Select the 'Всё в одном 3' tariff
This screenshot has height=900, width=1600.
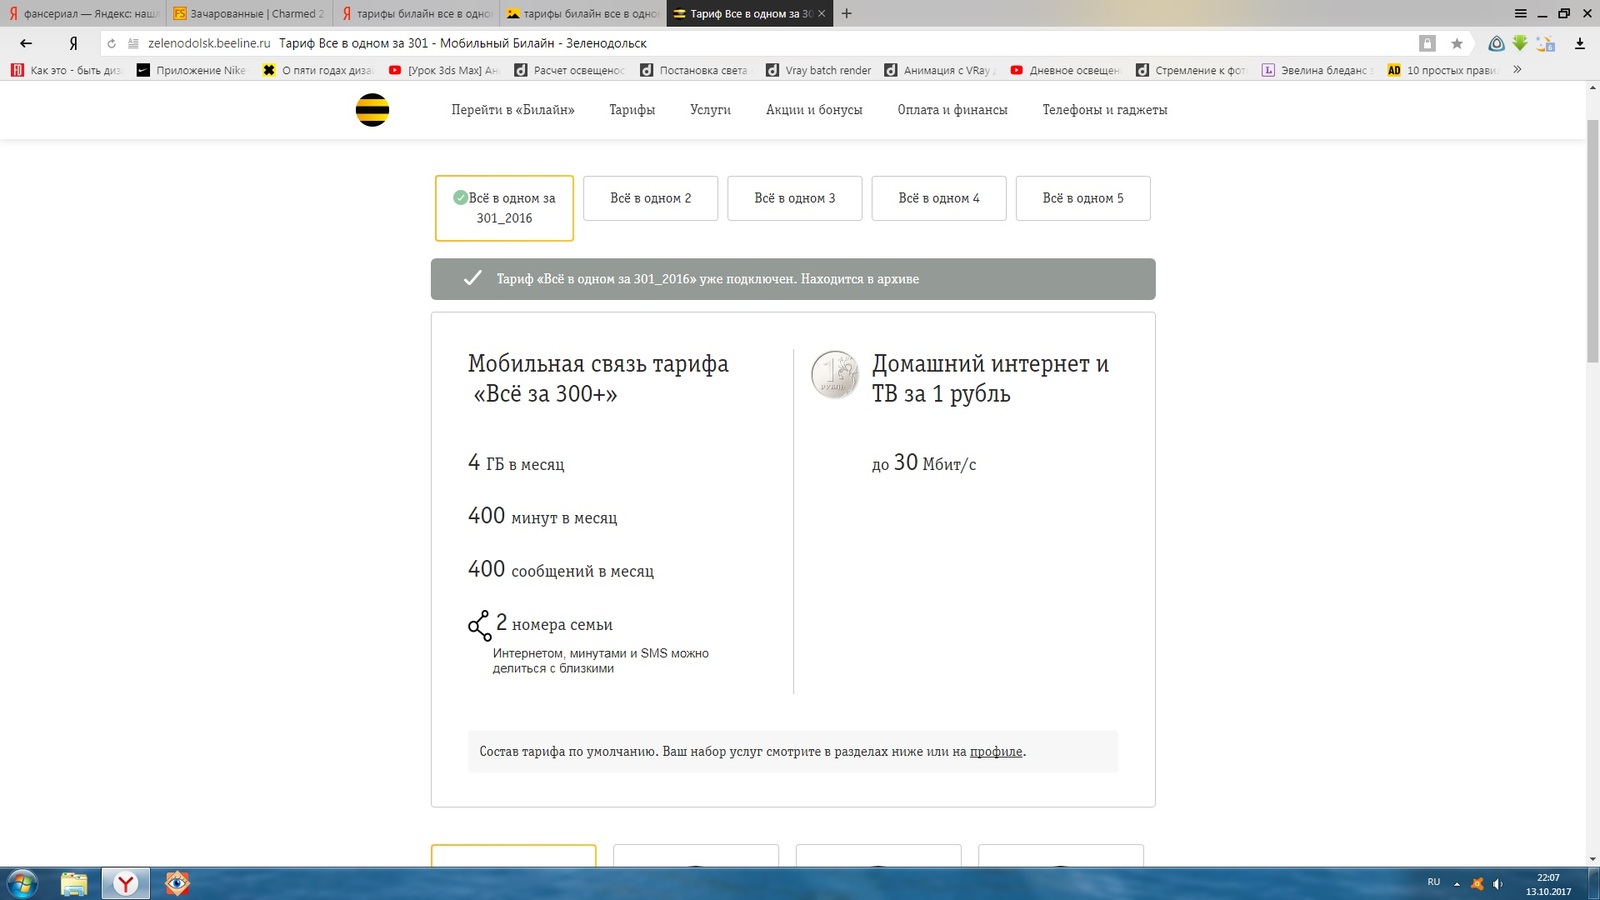coord(795,198)
